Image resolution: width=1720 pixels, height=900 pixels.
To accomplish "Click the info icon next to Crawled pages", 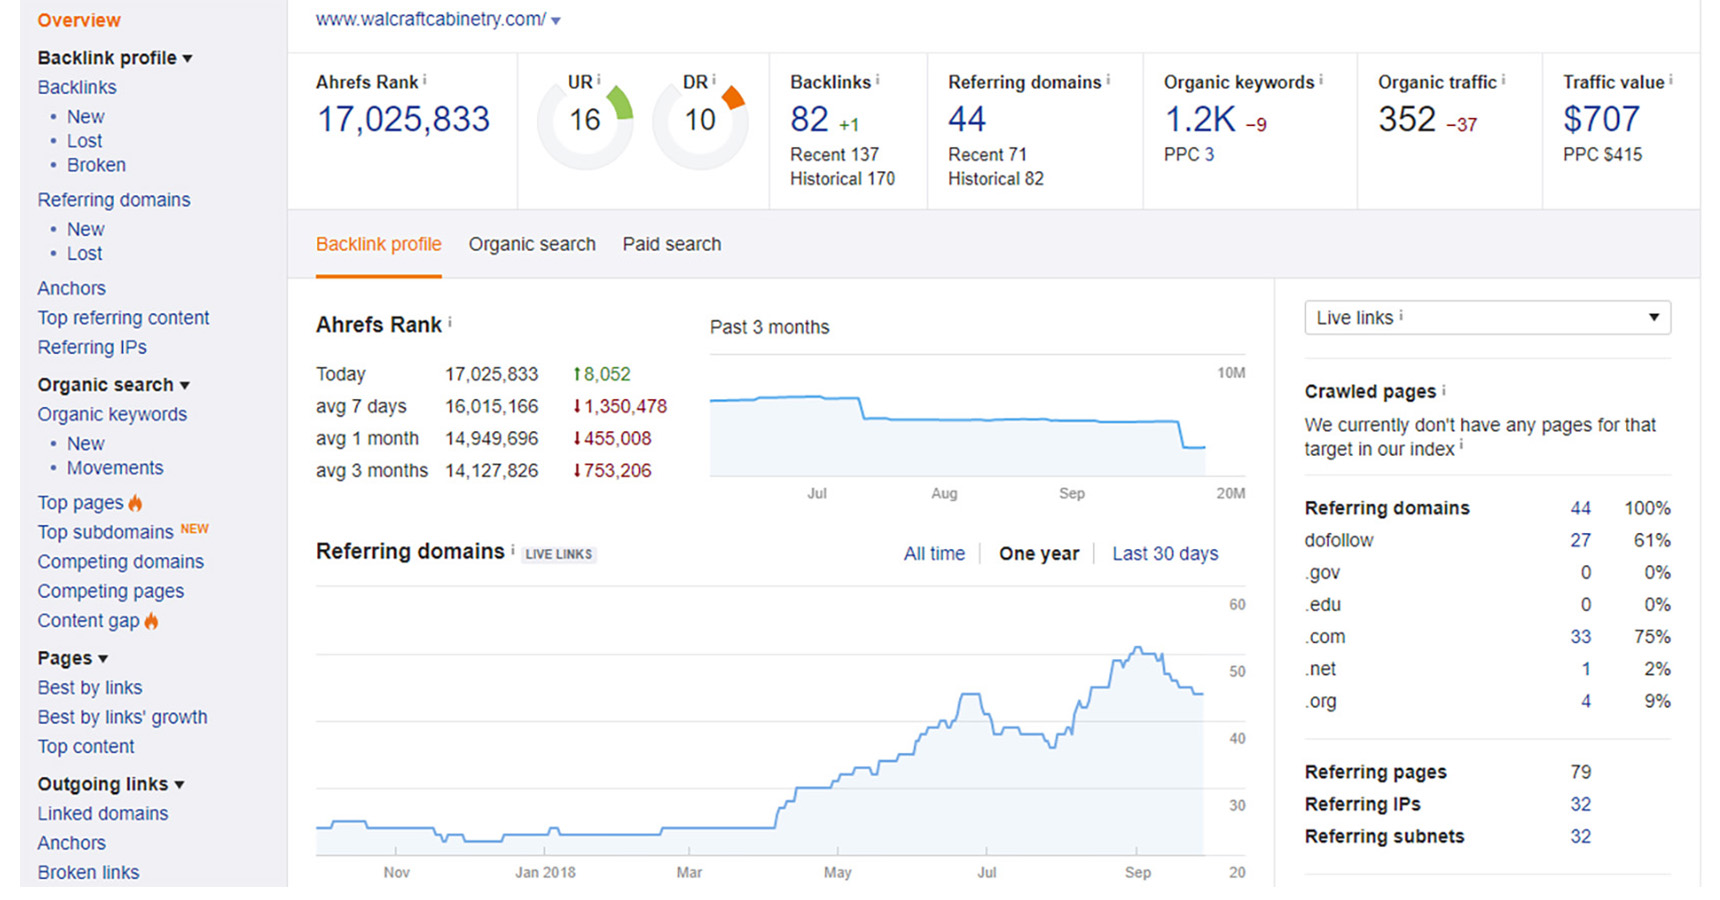I will tap(1443, 389).
